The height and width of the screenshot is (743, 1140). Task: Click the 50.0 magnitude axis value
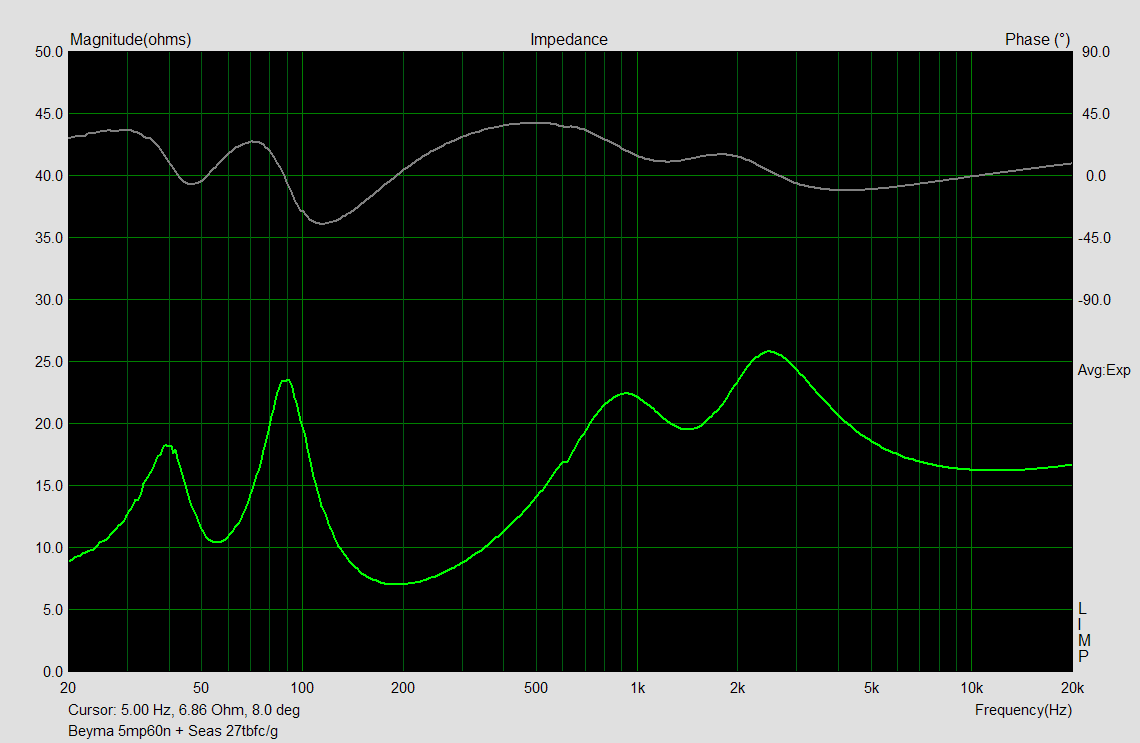(x=49, y=52)
